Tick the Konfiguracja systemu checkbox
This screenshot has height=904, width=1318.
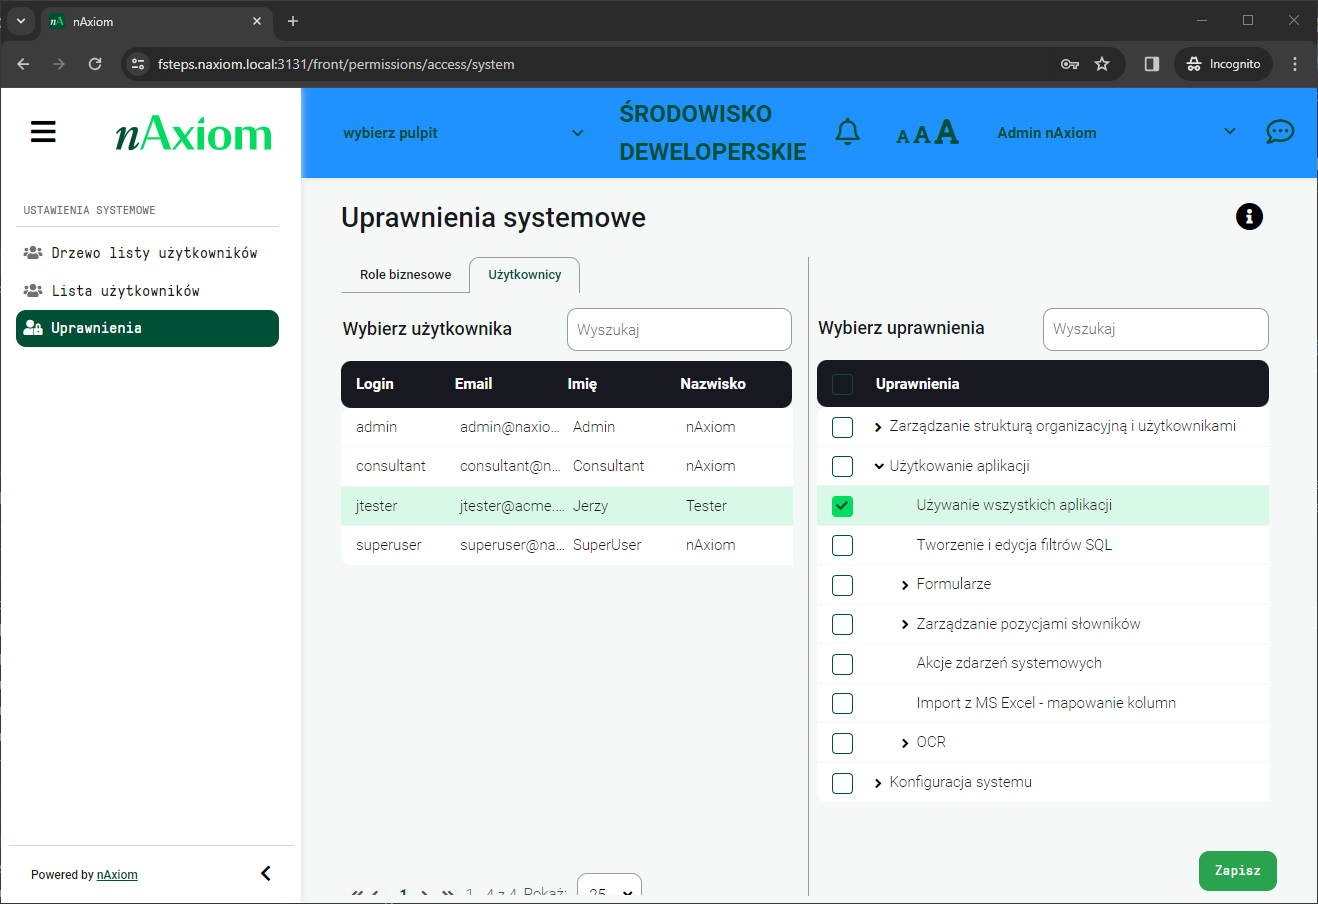[843, 783]
